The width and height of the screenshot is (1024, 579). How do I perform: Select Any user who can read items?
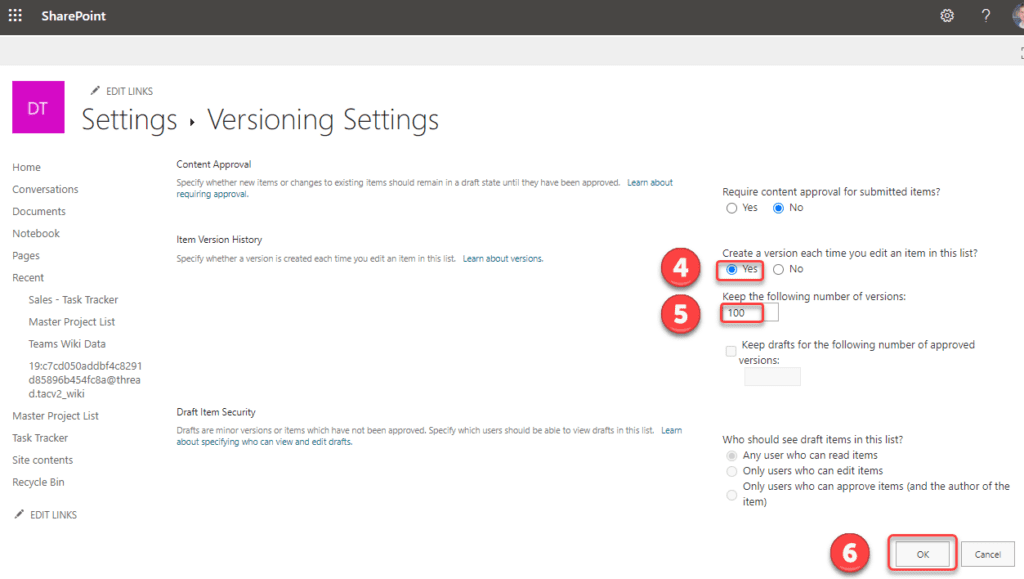(x=731, y=456)
